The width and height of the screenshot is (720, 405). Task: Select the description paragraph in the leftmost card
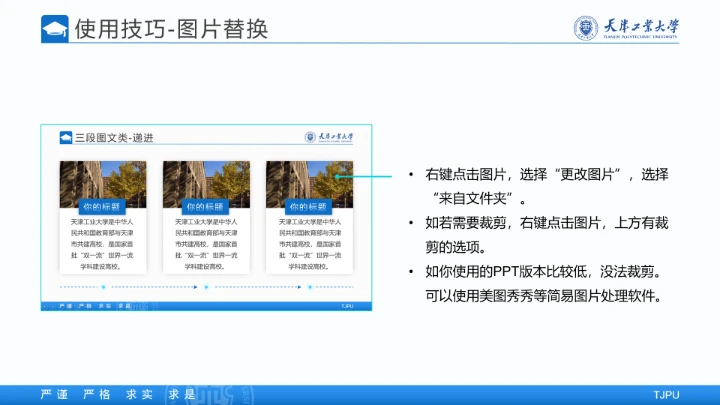102,244
